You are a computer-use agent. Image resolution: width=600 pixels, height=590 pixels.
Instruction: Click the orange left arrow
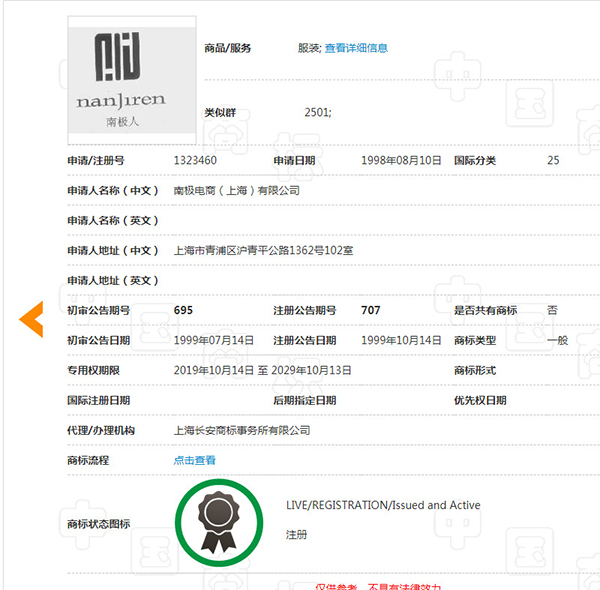pos(31,319)
